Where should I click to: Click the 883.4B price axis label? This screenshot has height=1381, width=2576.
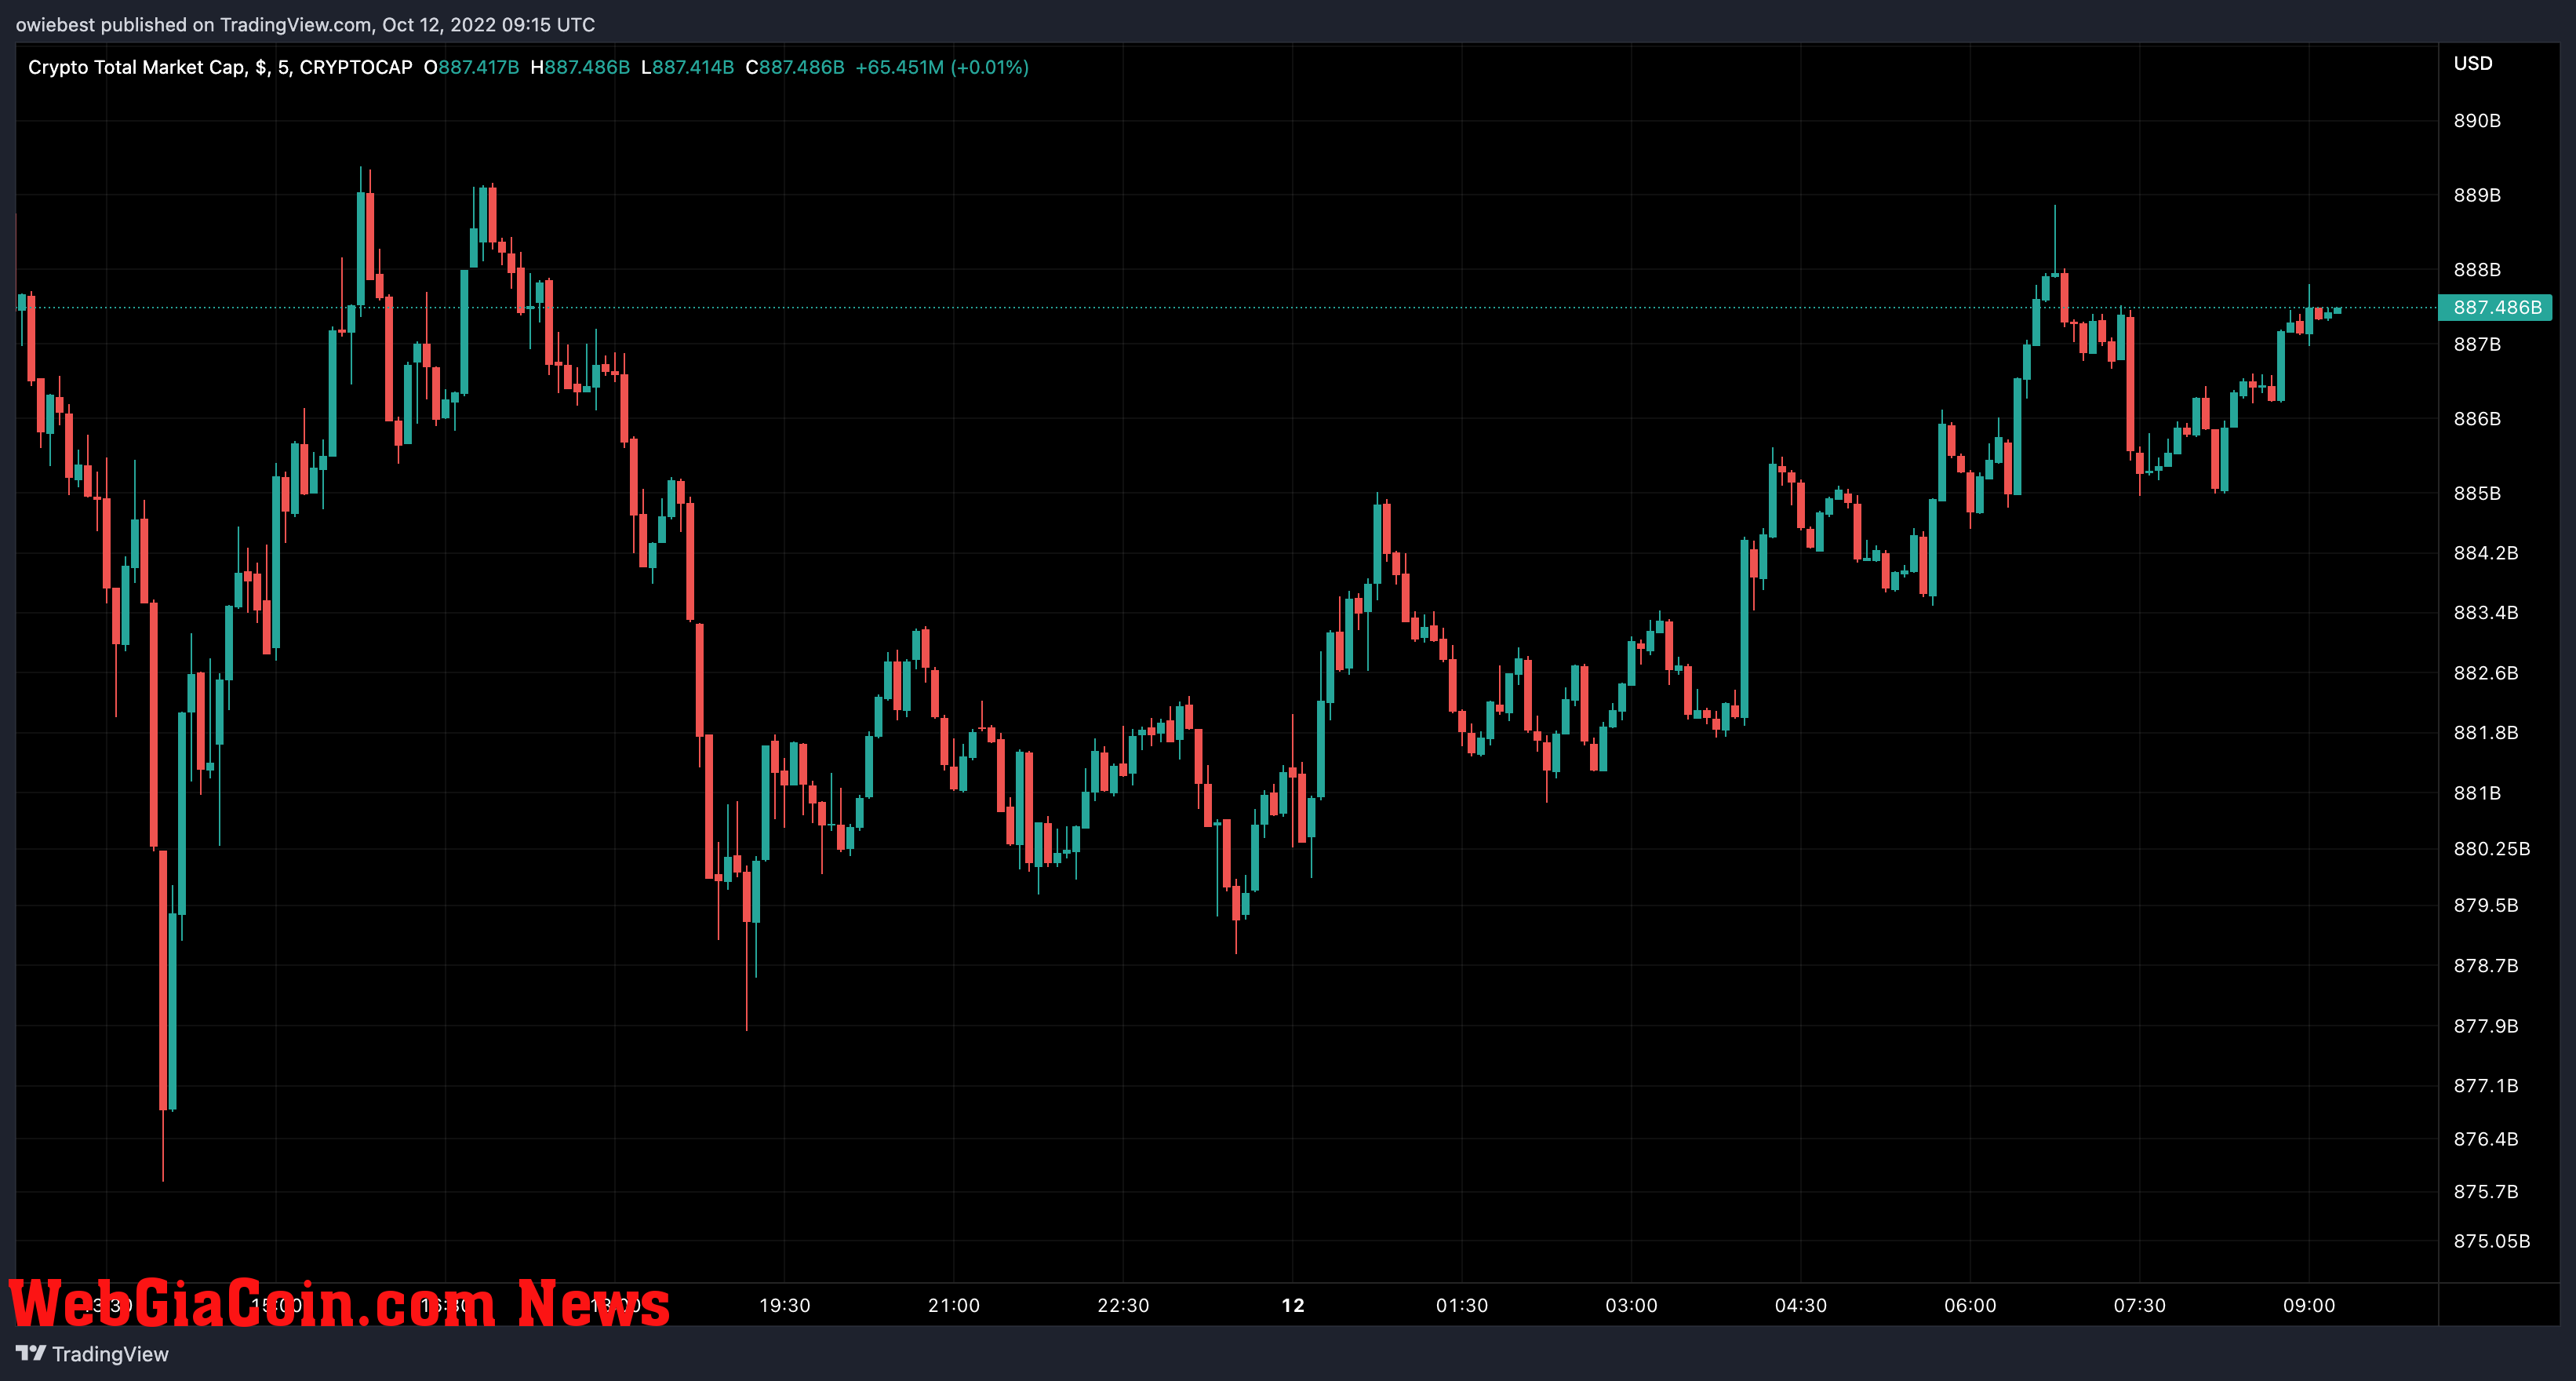(2486, 612)
